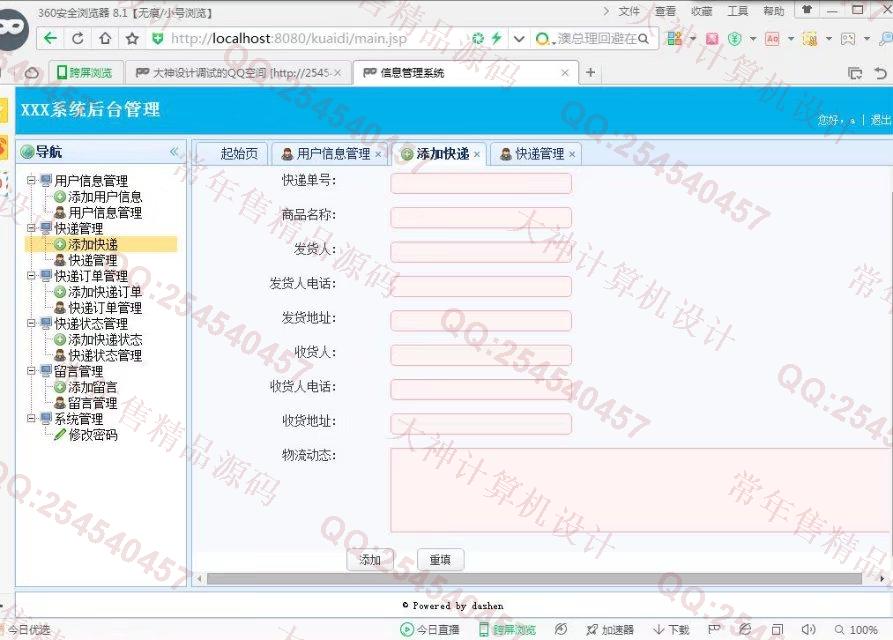Click the green security shield icon
The image size is (893, 640).
(158, 39)
